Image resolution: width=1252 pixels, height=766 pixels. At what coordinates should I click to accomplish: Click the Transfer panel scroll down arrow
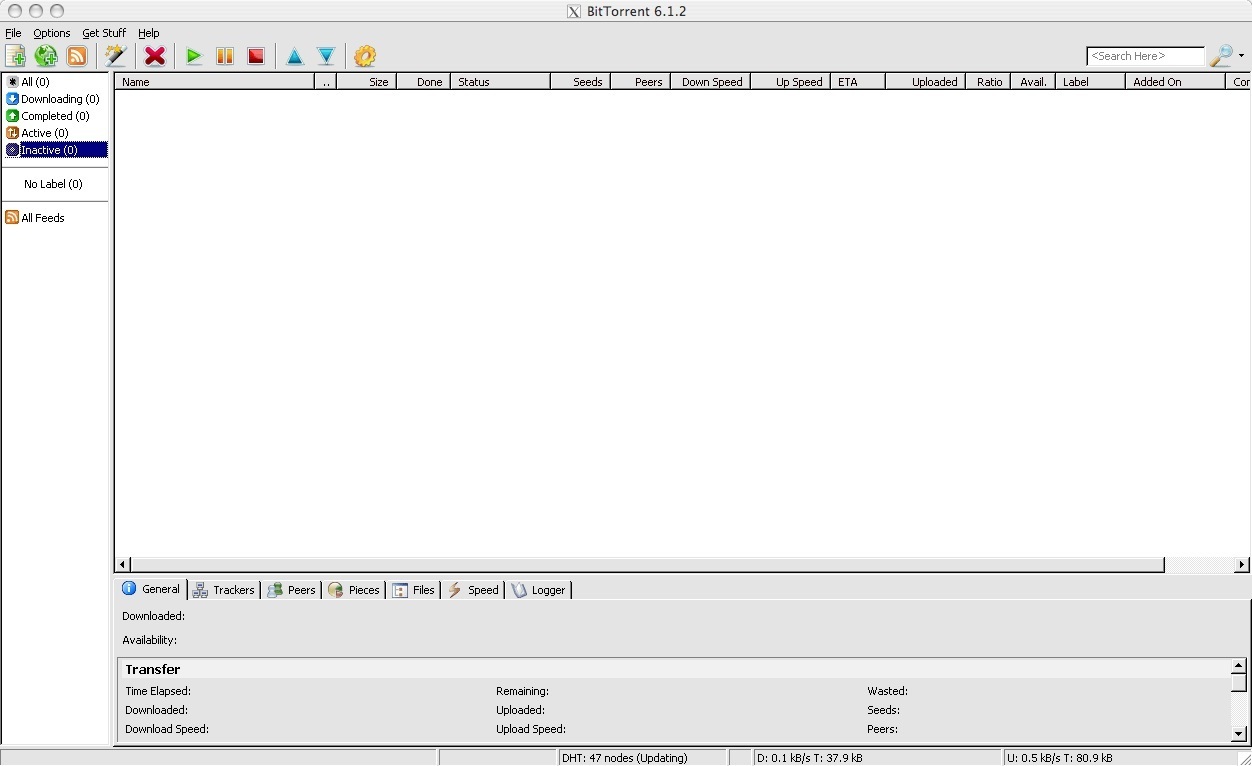(1238, 734)
